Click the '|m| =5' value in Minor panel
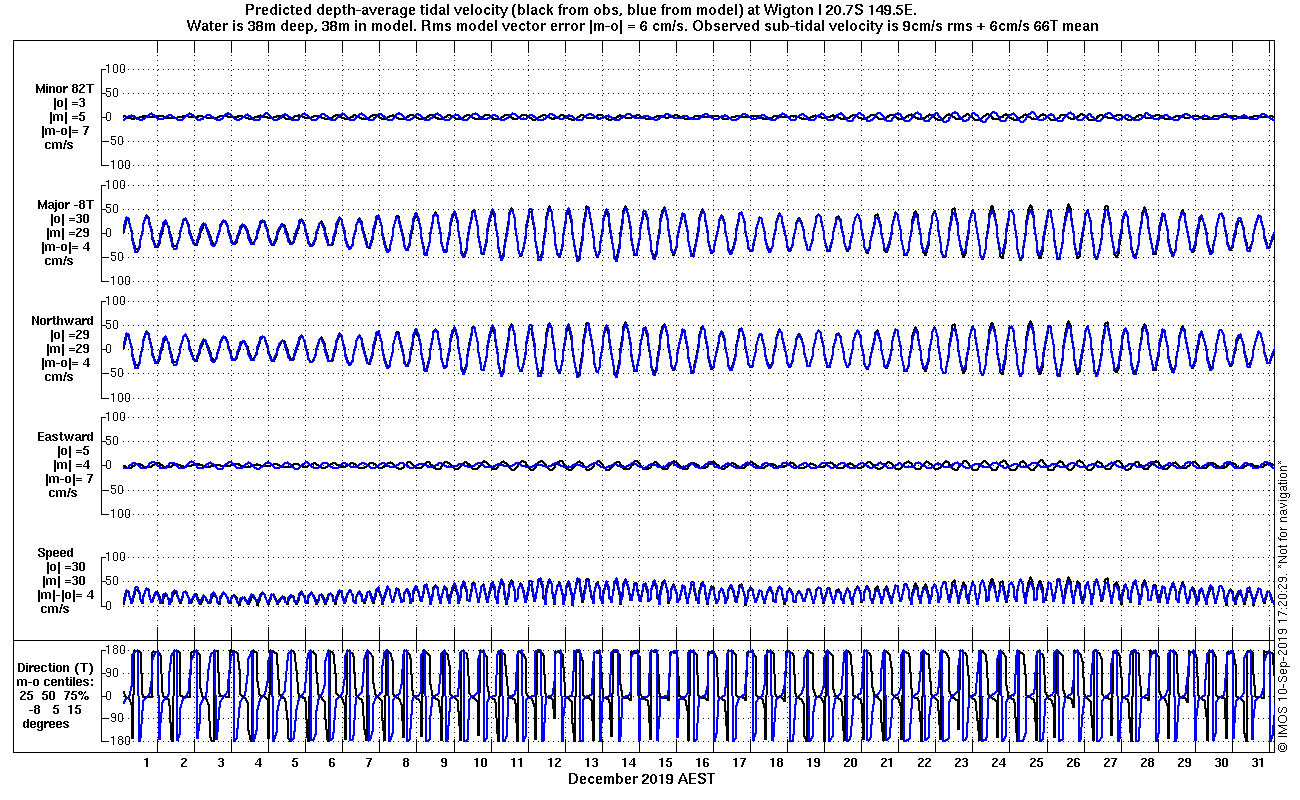Screen dimensions: 1300x800 pyautogui.click(x=70, y=117)
